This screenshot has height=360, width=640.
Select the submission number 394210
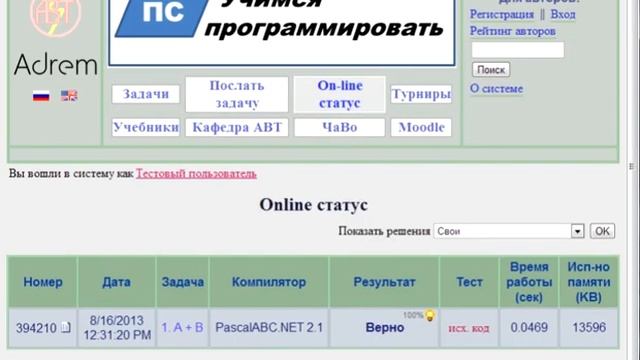click(36, 328)
